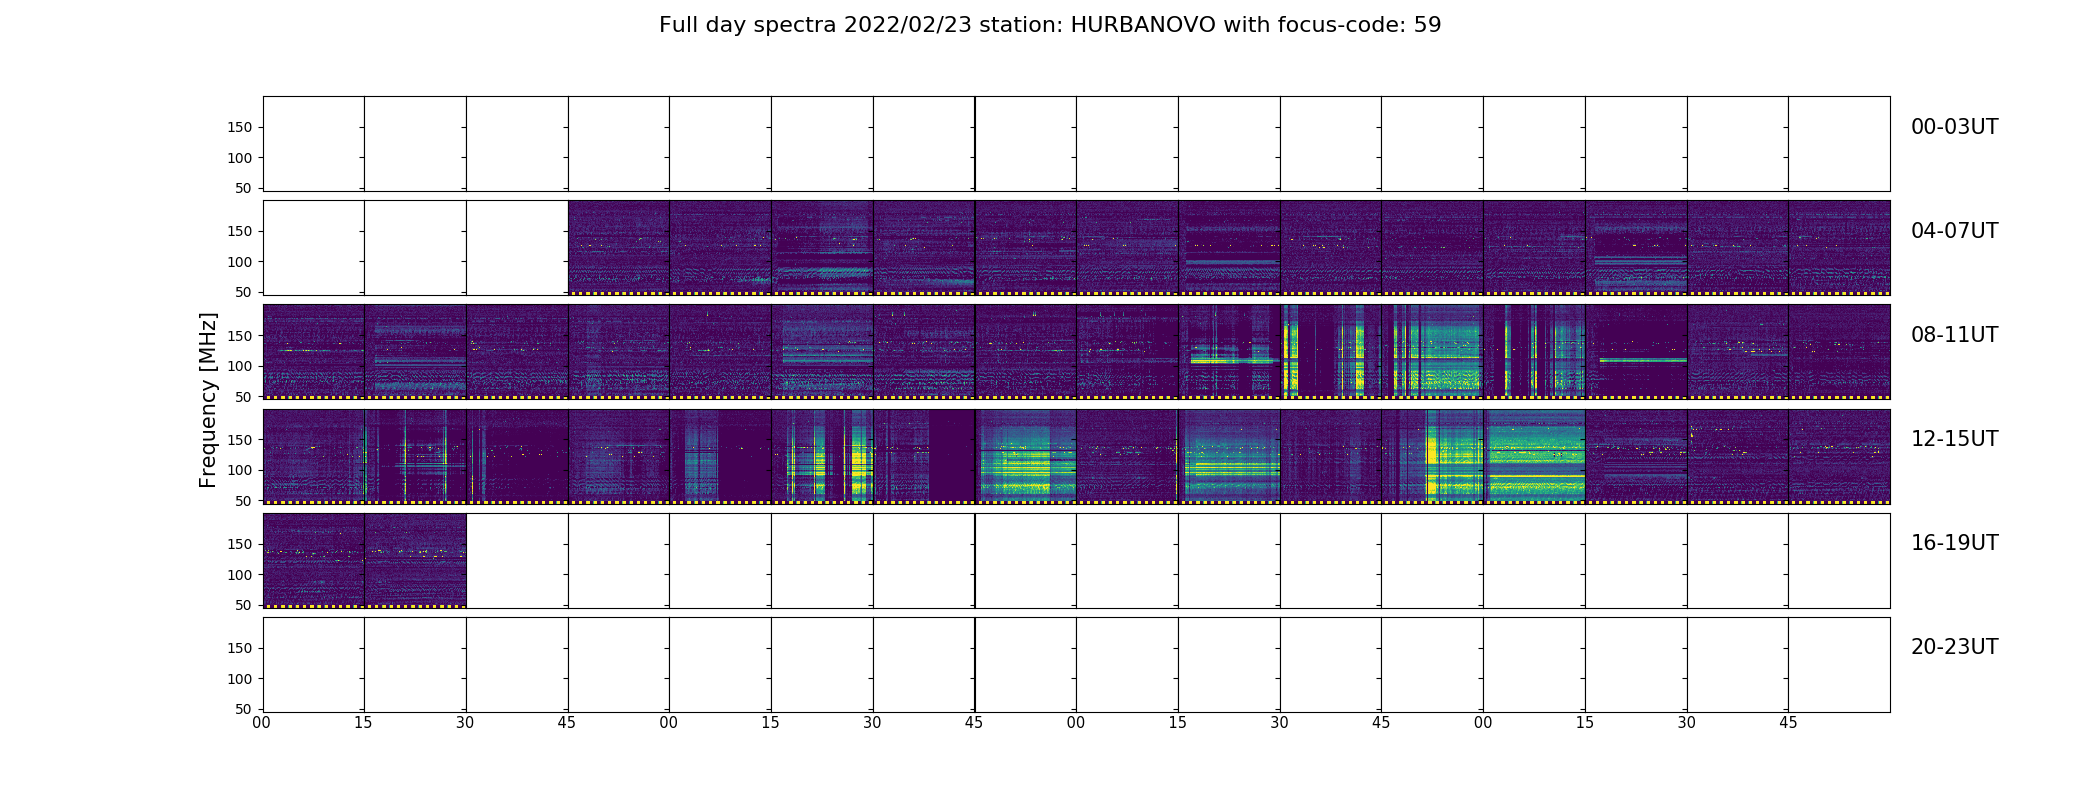Select the 'Frequency [MHz]' axis label
The image size is (2100, 800).
tap(208, 400)
